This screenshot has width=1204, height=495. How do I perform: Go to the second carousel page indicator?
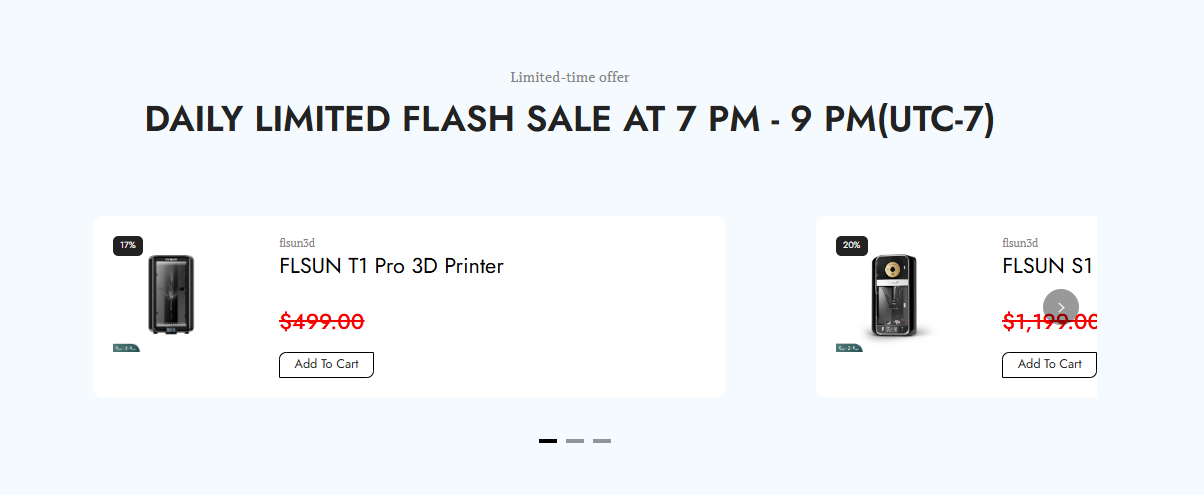[x=575, y=441]
